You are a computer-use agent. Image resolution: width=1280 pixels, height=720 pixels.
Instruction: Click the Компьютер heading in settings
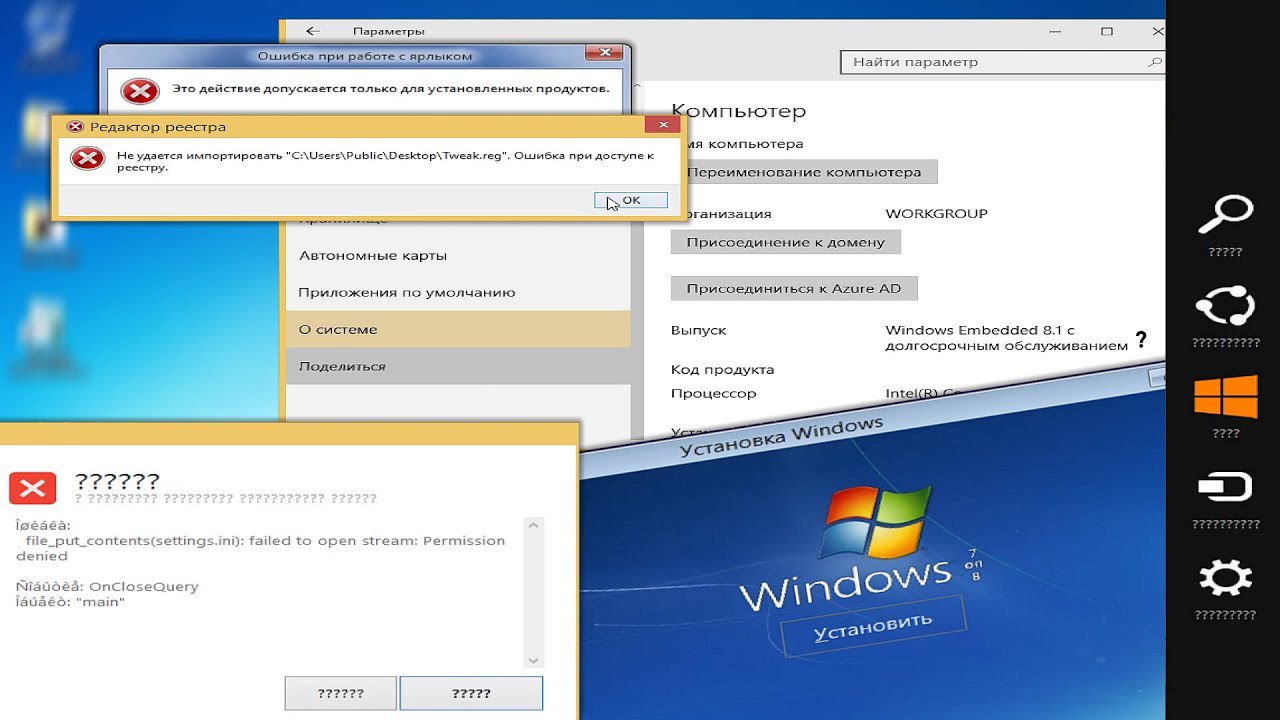point(738,111)
